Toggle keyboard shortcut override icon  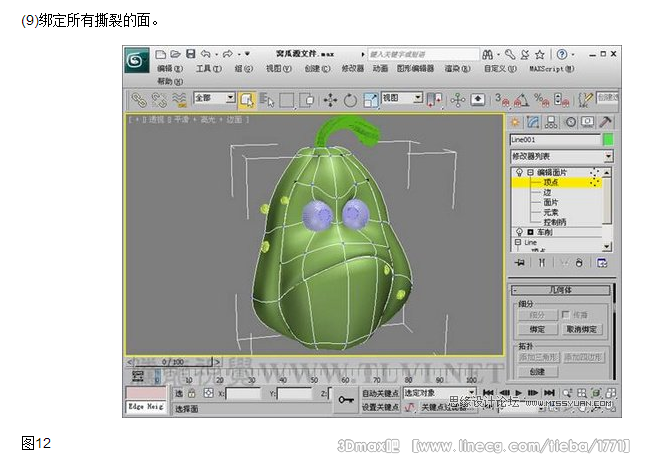pyautogui.click(x=478, y=100)
